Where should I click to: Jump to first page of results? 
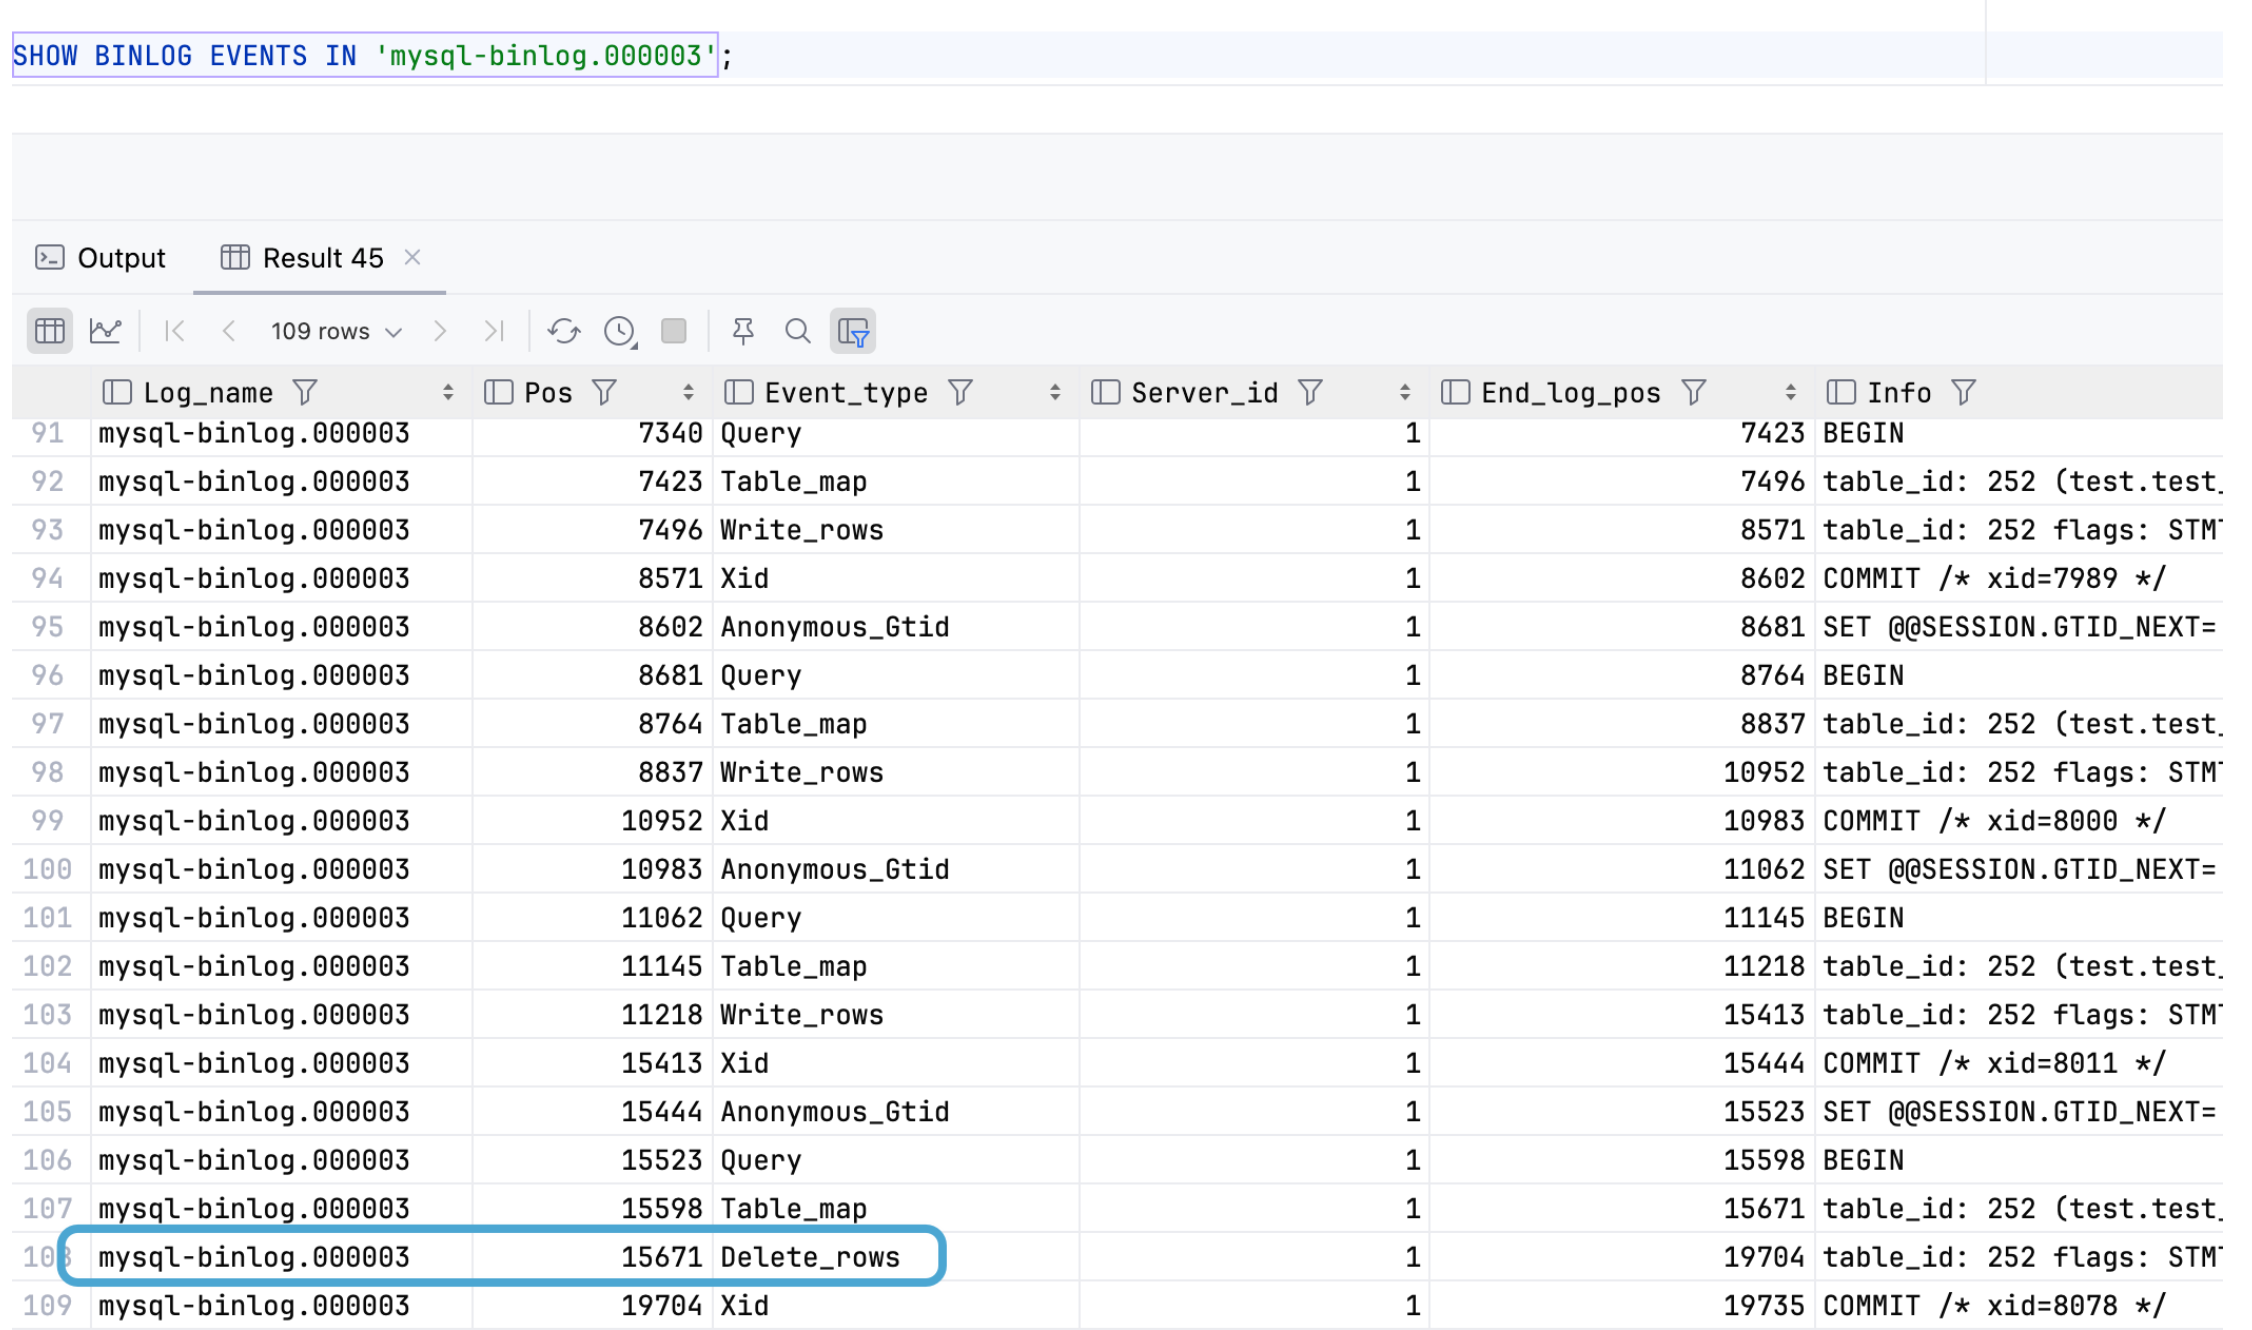click(x=174, y=331)
